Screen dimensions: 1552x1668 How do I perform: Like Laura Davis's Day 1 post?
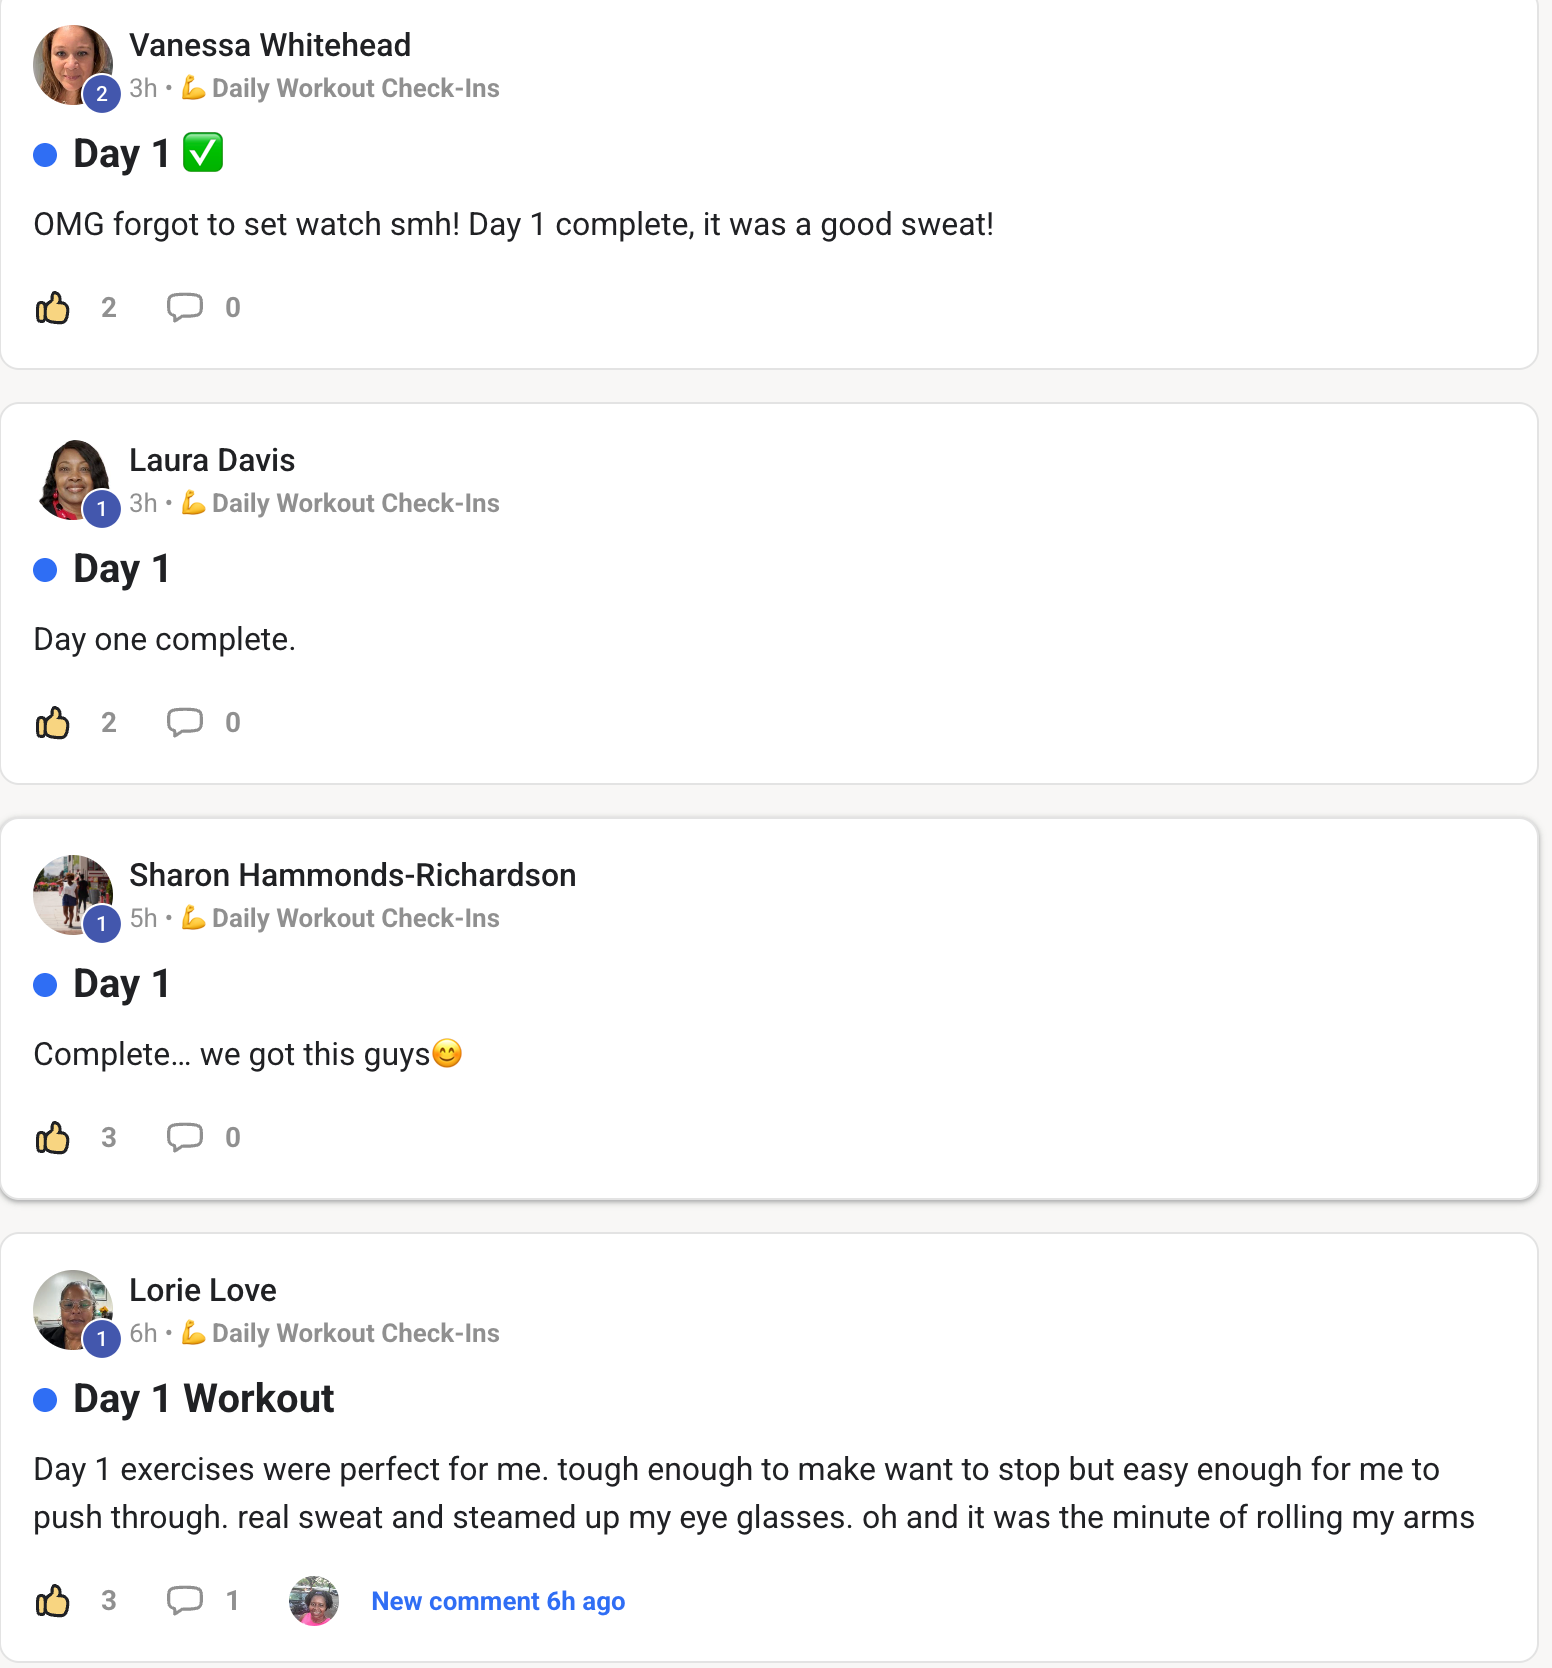coord(53,723)
